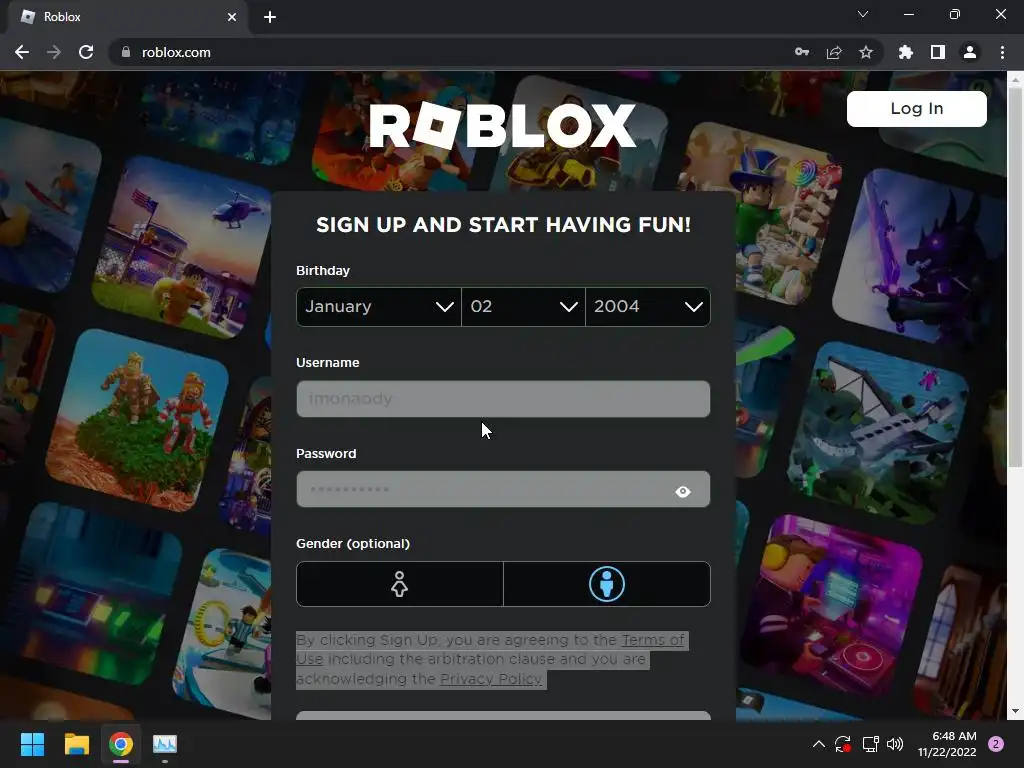Select the Roblox tab
Viewport: 1024px width, 768px height.
coord(127,17)
